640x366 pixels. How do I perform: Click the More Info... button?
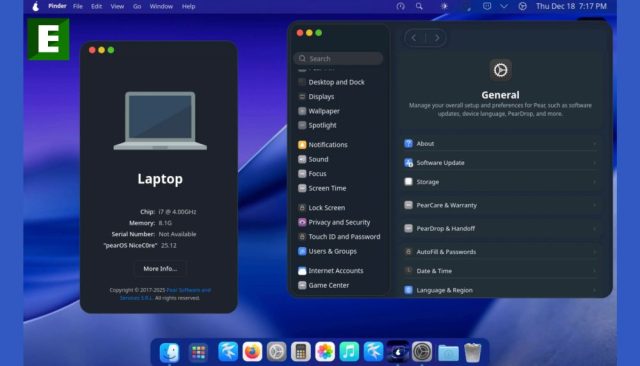click(160, 268)
